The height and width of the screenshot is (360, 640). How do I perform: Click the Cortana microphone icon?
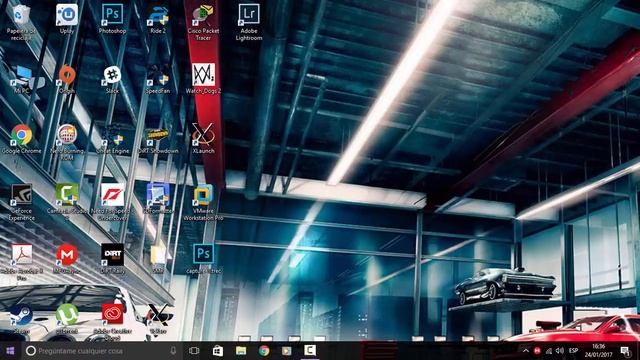173,351
